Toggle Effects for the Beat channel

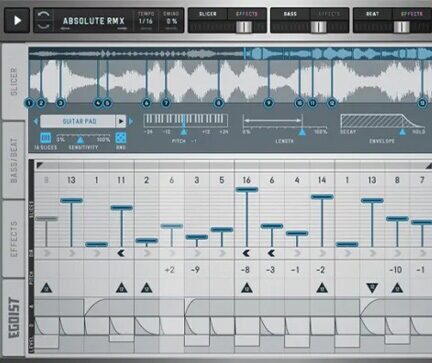coord(412,14)
